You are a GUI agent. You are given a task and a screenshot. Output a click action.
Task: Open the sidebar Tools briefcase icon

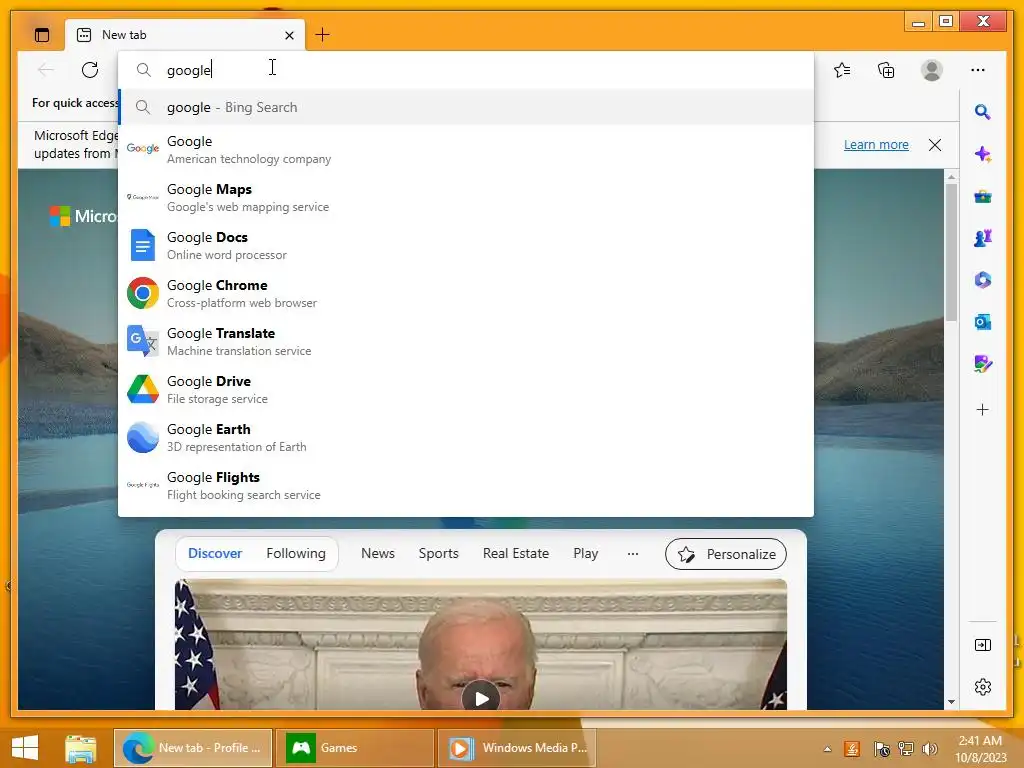(x=982, y=197)
